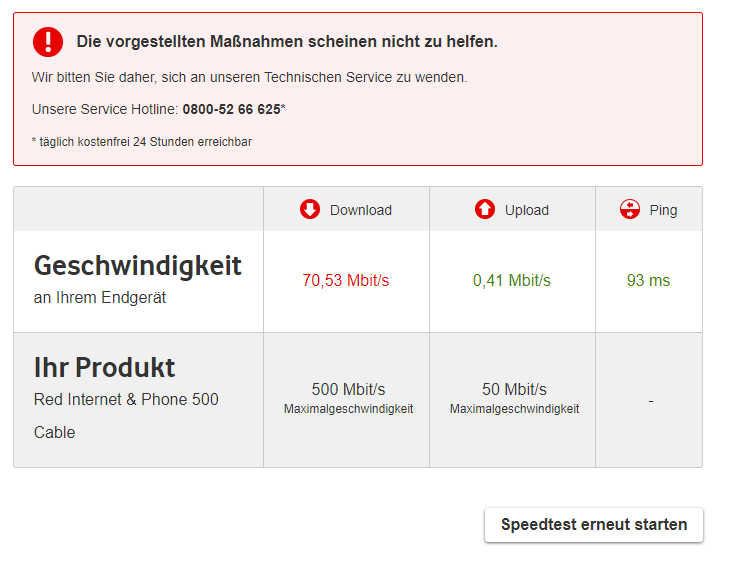Click the red Upload arrow icon
The image size is (730, 574).
(x=485, y=210)
